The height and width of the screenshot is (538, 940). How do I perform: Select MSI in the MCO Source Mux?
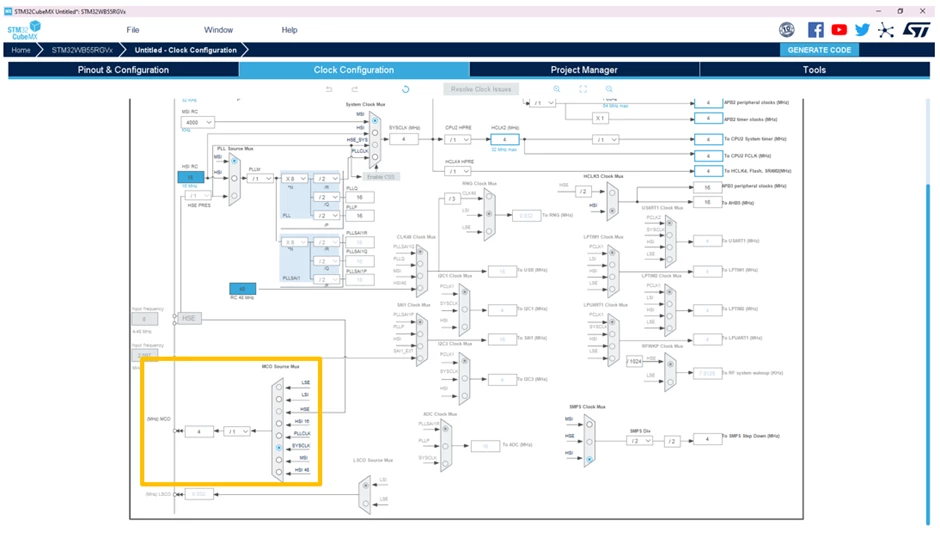pos(279,460)
